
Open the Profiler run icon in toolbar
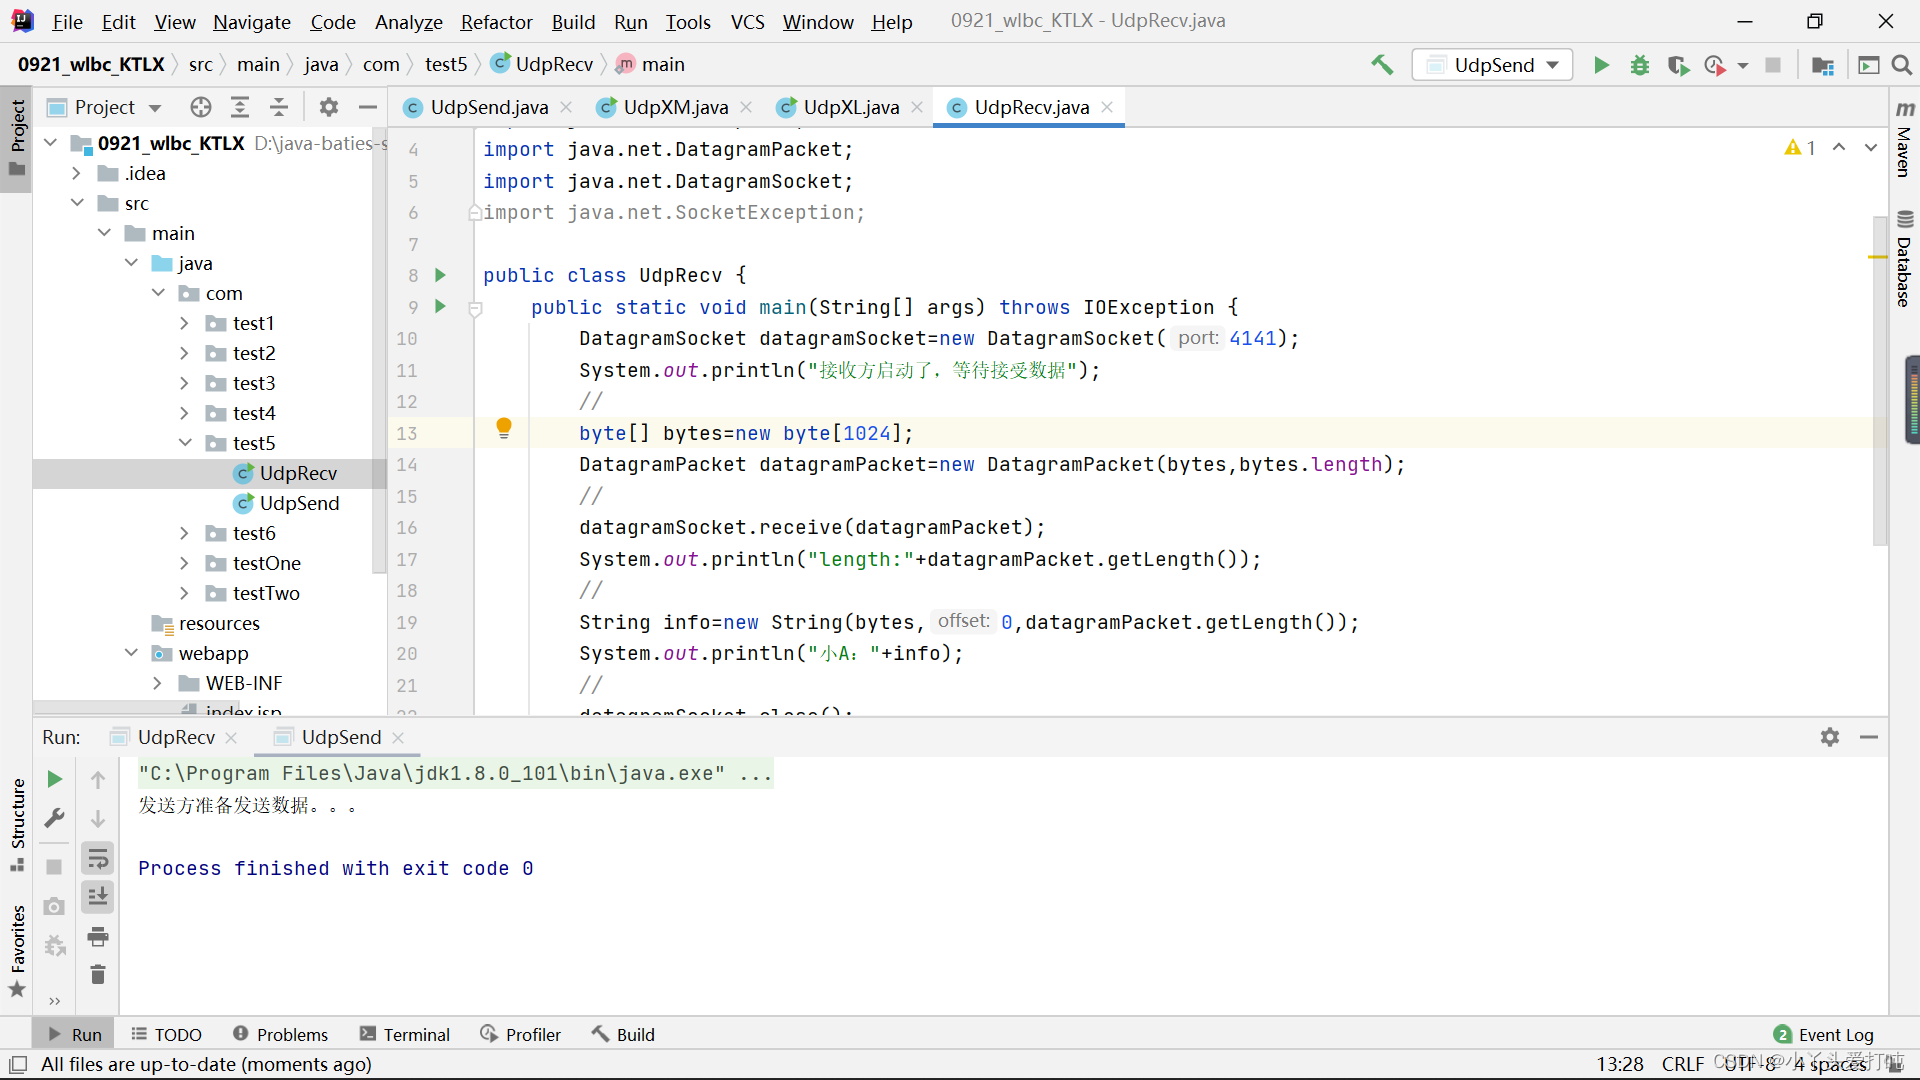pyautogui.click(x=1716, y=65)
